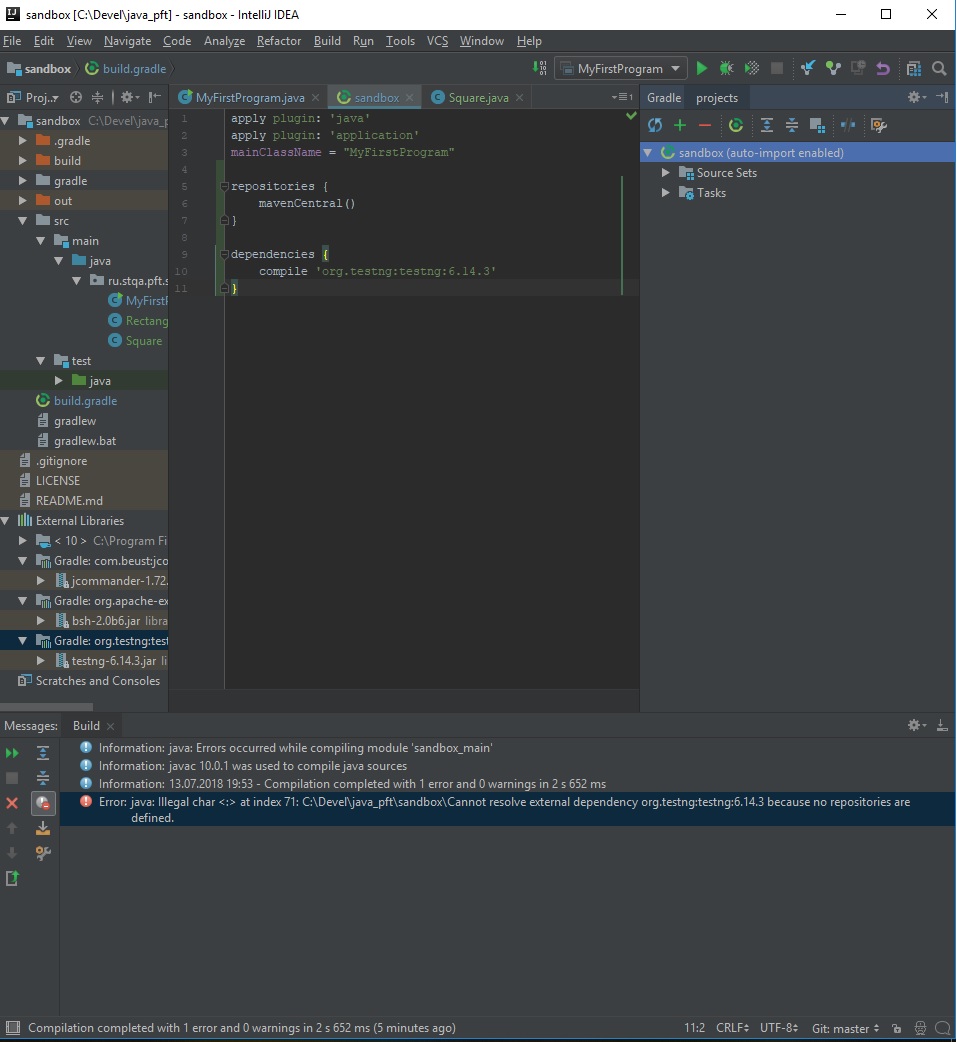Click the VCS commit changes icon
Screen dimensions: 957x1042
(x=833, y=68)
